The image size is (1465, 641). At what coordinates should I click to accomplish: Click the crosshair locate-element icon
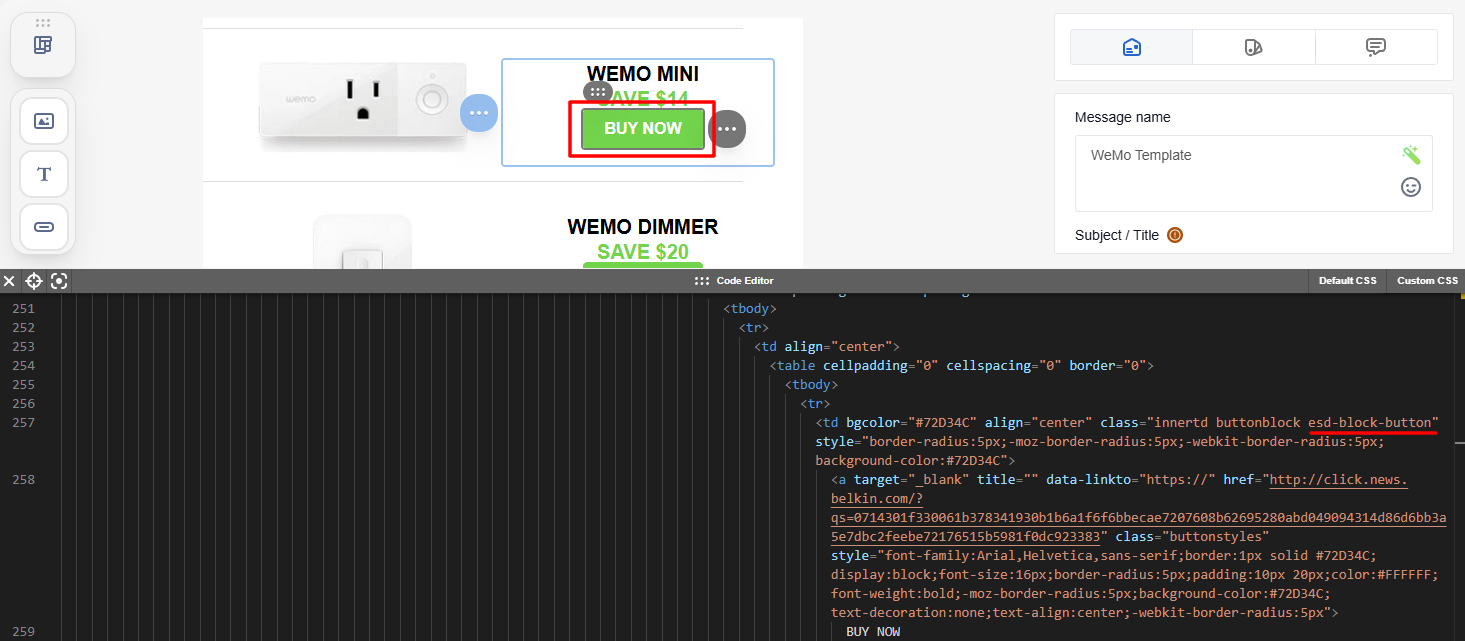(x=34, y=281)
